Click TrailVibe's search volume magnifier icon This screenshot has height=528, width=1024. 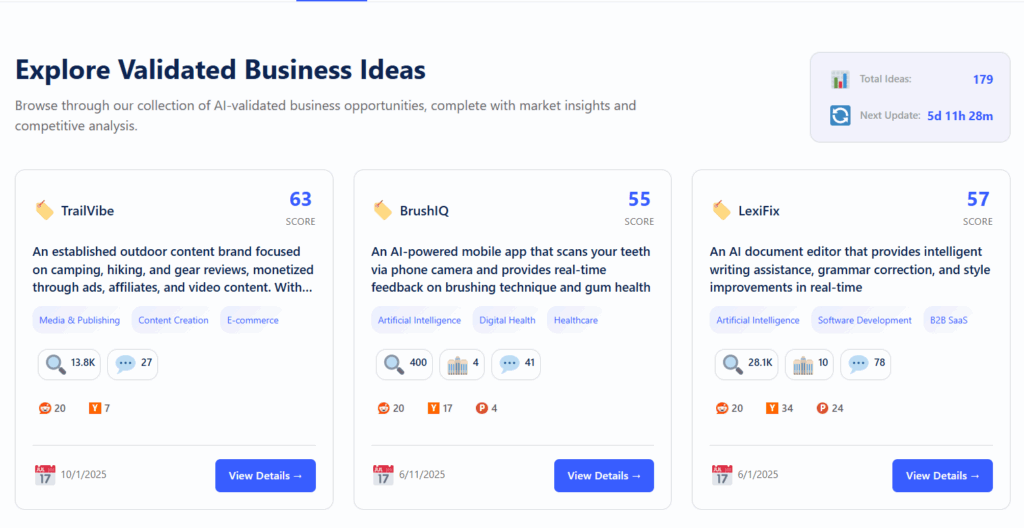point(54,364)
